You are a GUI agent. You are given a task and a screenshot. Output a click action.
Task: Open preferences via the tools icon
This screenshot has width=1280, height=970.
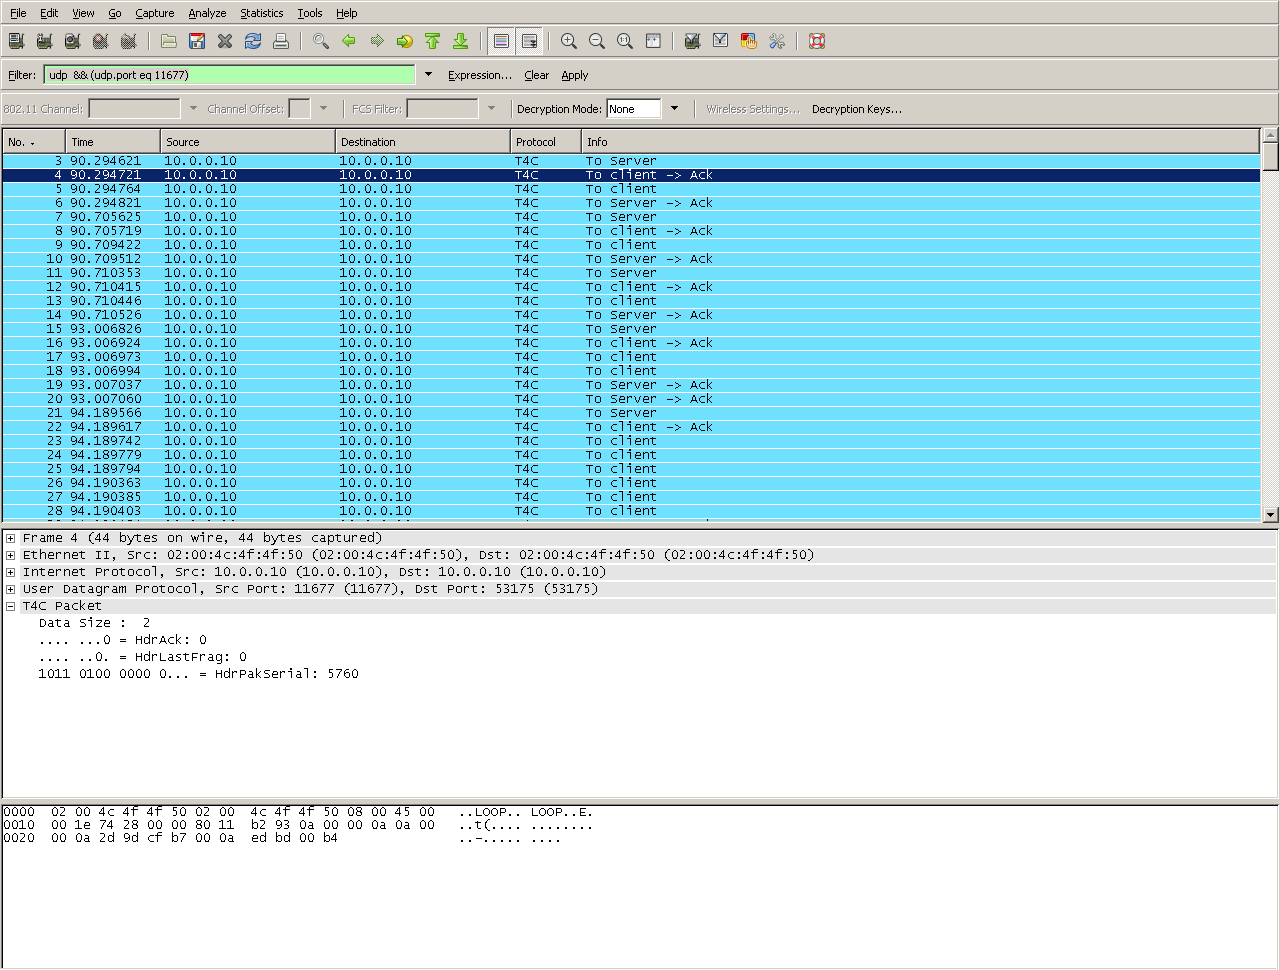point(776,41)
